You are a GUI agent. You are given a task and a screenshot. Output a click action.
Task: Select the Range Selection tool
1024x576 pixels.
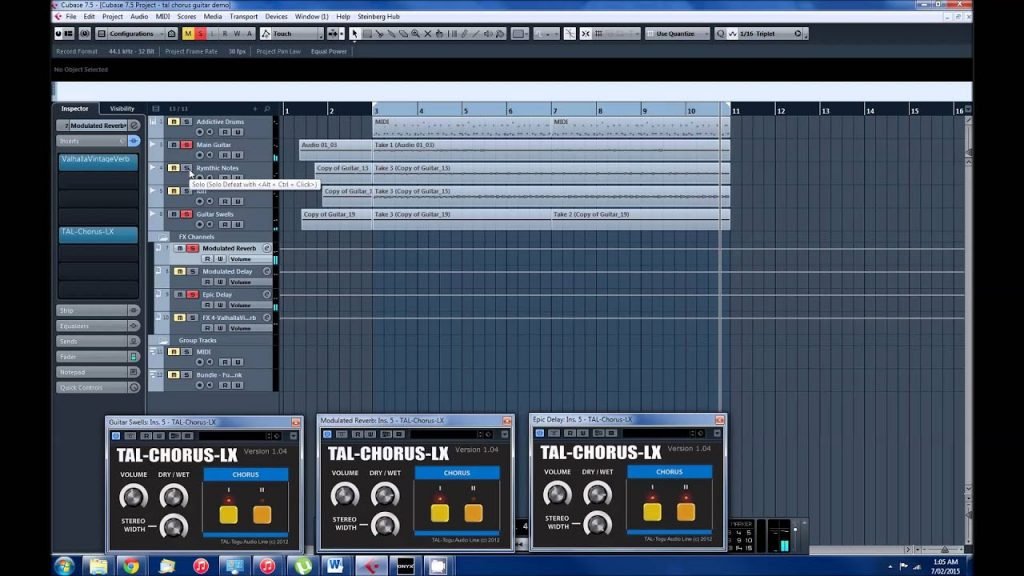coord(367,33)
